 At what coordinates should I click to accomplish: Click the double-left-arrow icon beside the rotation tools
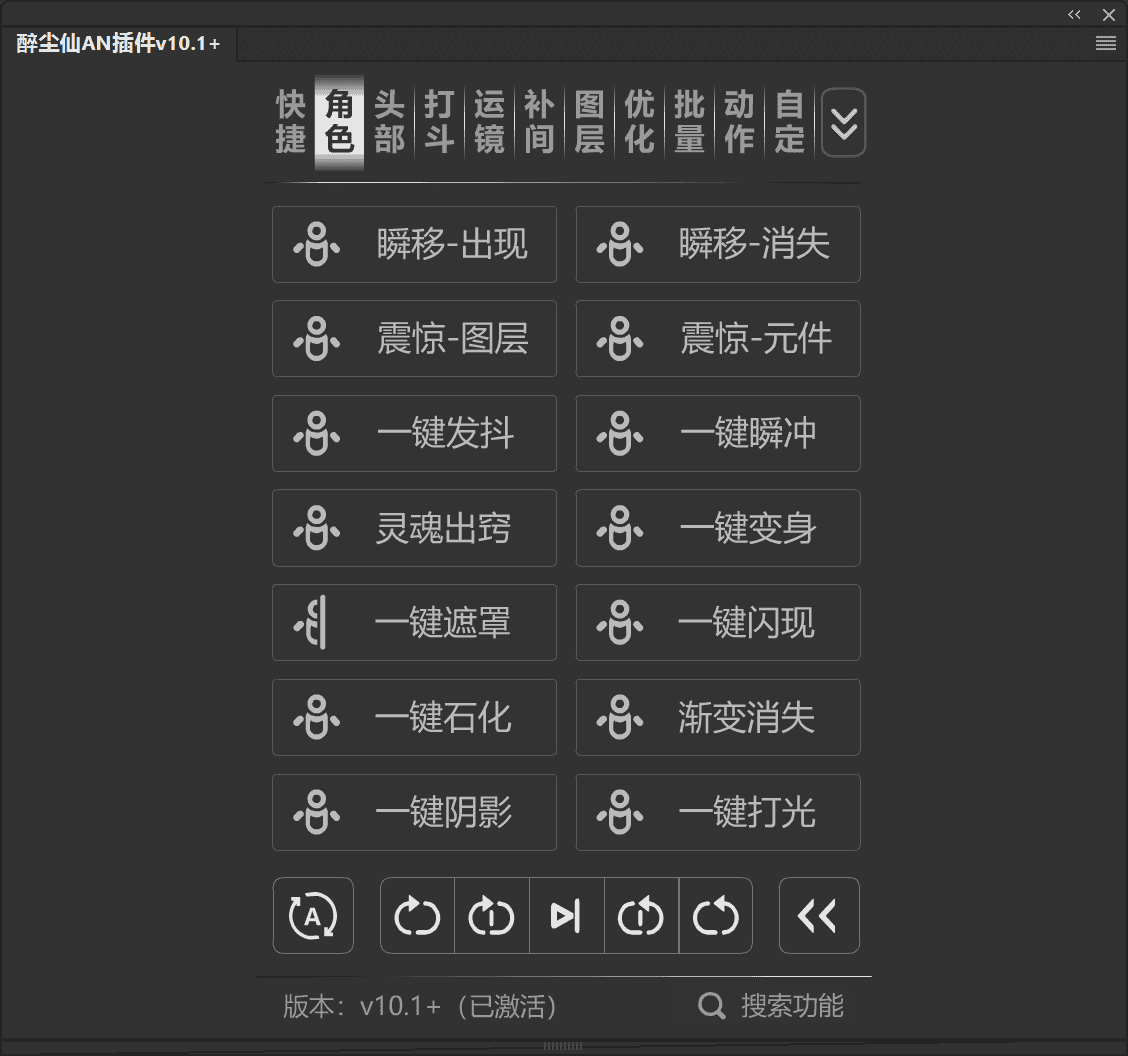(x=819, y=915)
